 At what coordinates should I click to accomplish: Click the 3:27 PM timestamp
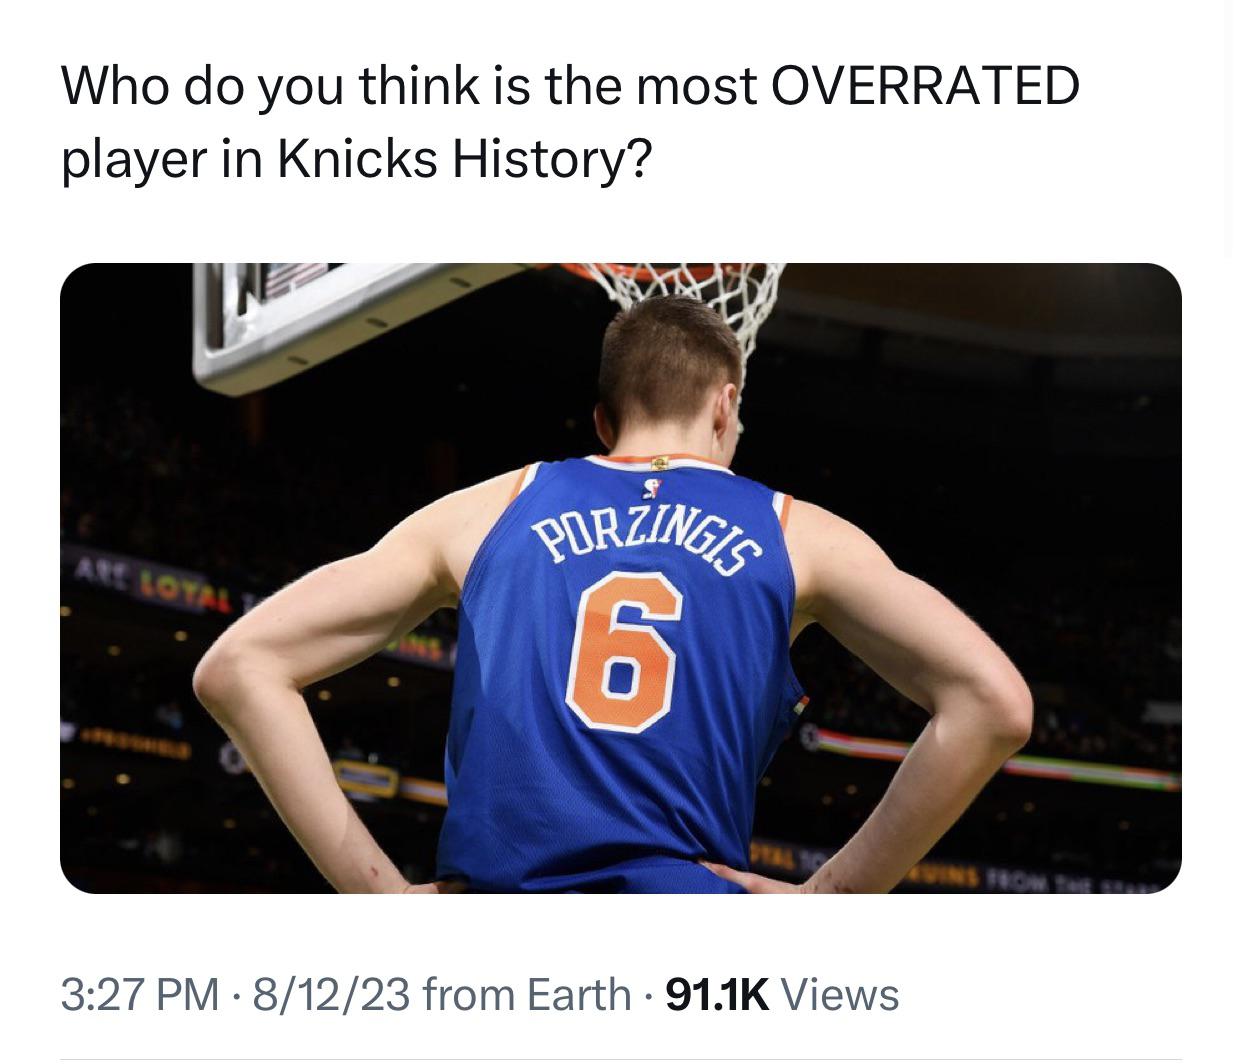tap(139, 995)
